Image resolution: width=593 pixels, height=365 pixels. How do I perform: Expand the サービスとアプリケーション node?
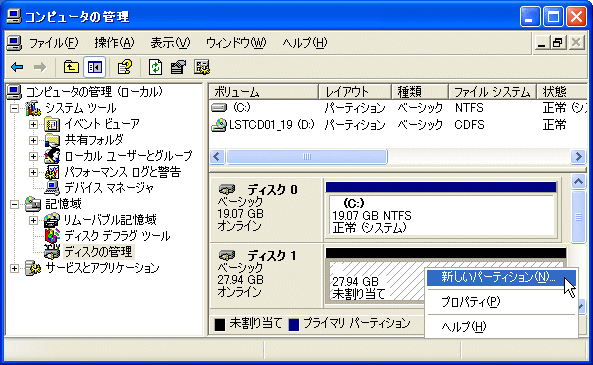click(14, 268)
